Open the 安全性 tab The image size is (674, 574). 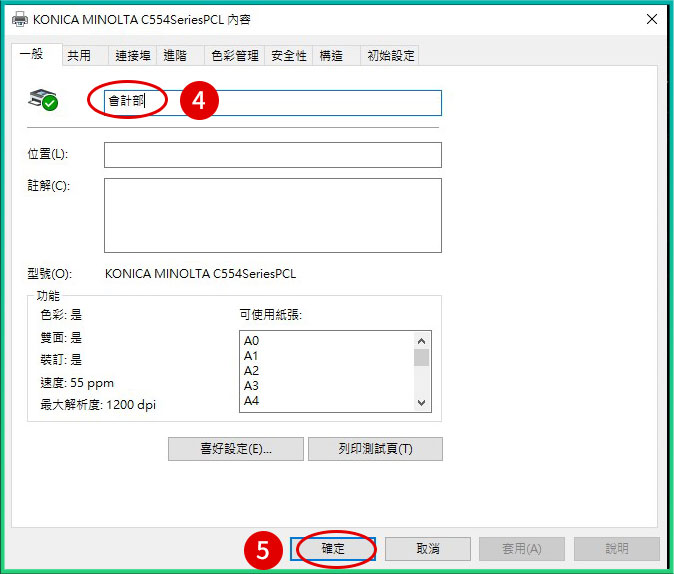click(x=289, y=55)
